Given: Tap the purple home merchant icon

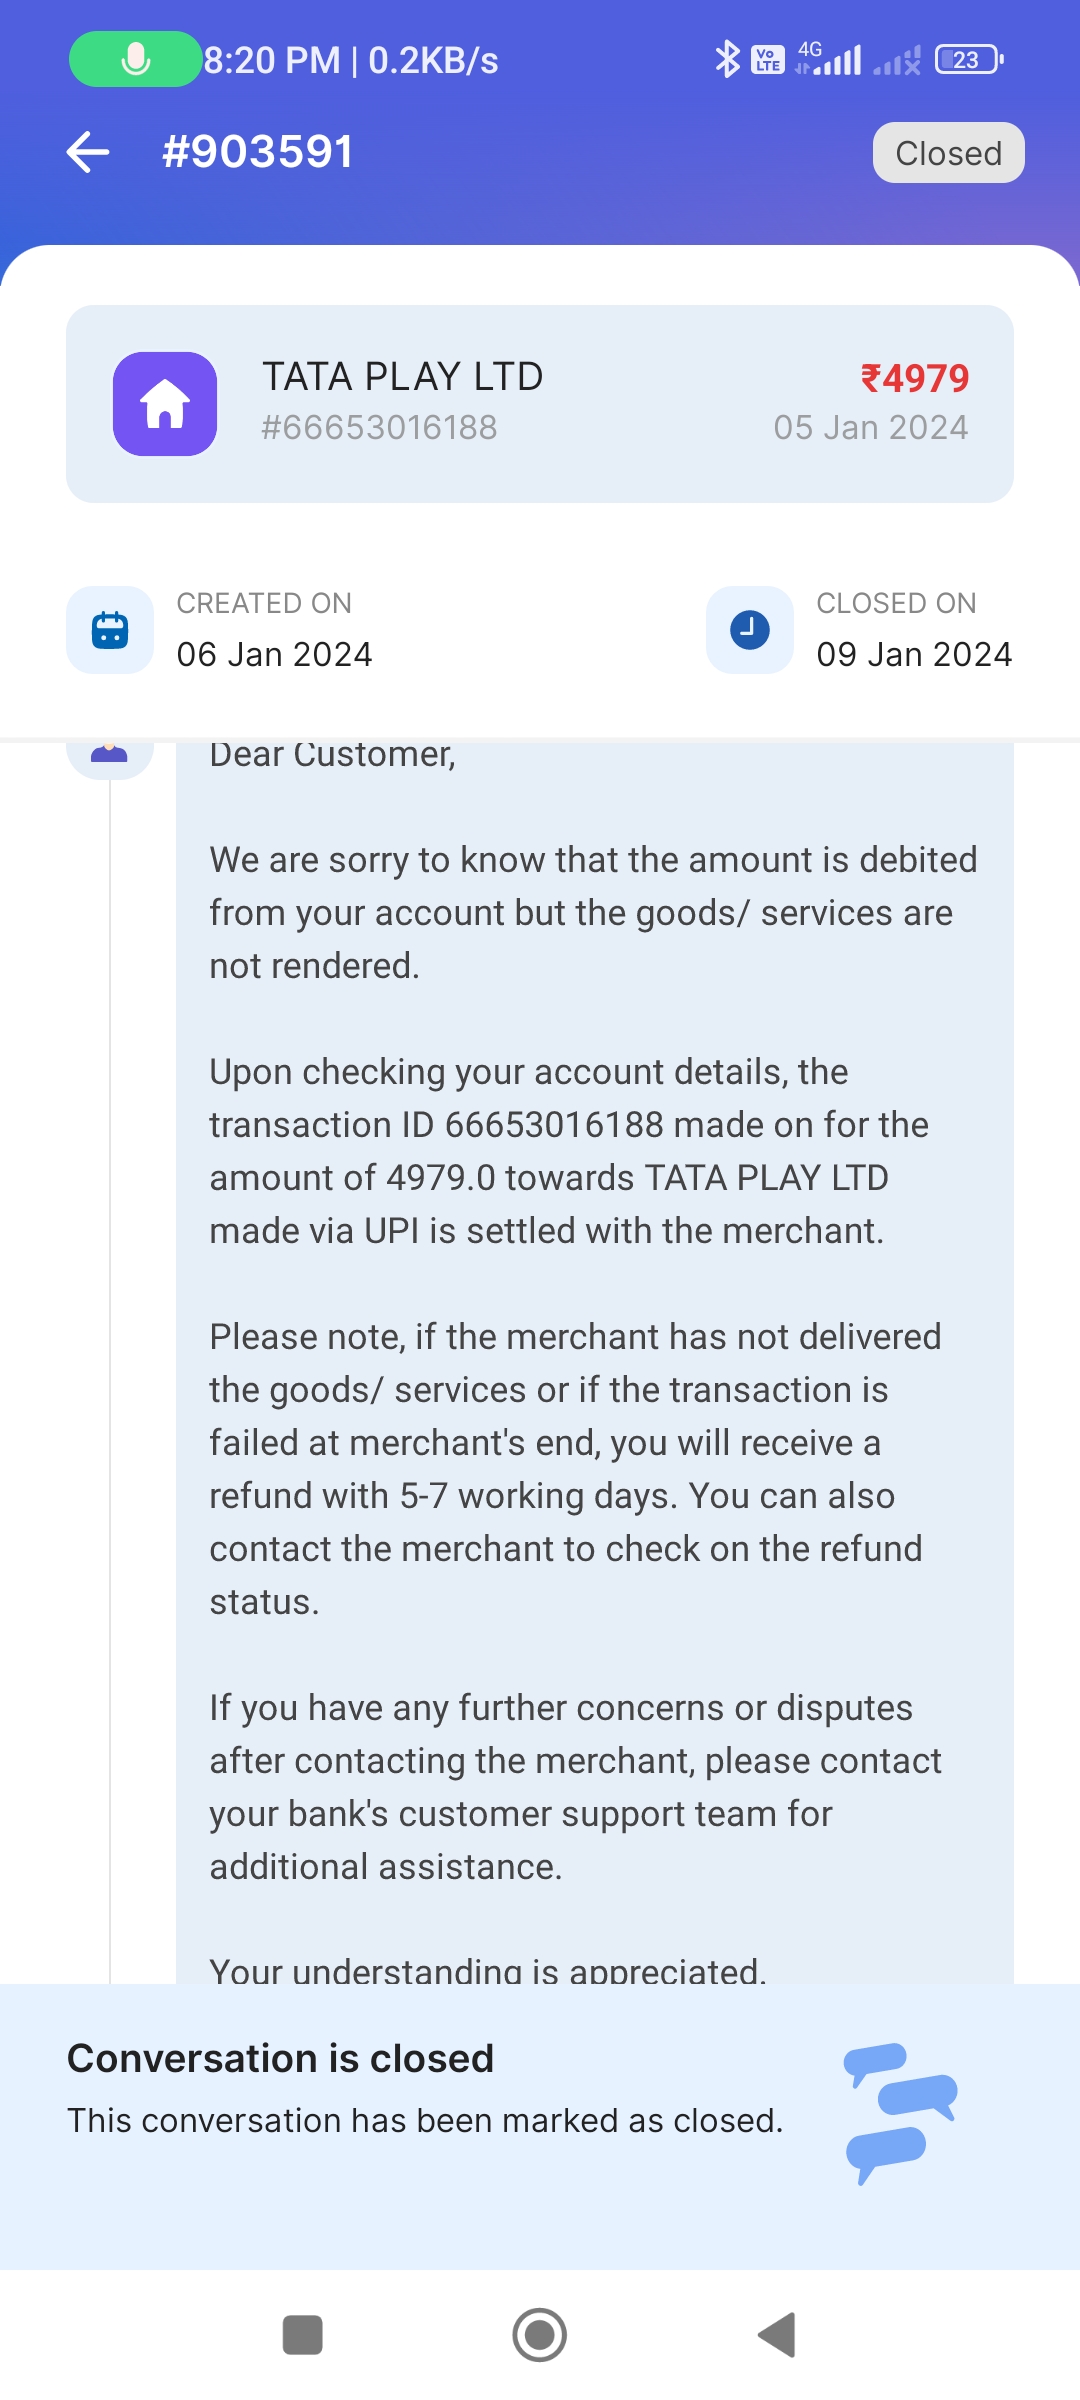Looking at the screenshot, I should pos(165,404).
